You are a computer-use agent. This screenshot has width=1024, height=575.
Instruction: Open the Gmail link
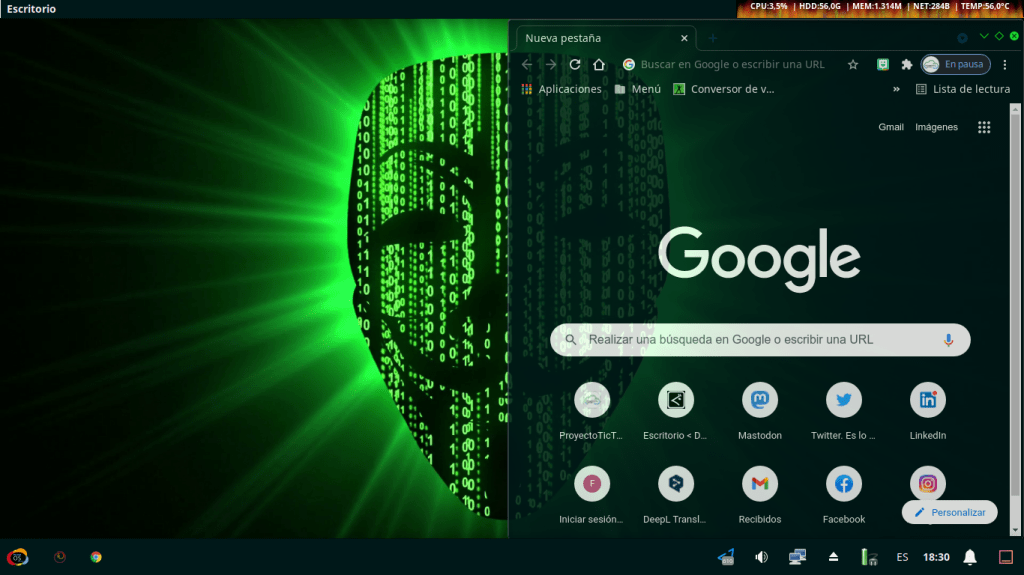click(x=891, y=127)
